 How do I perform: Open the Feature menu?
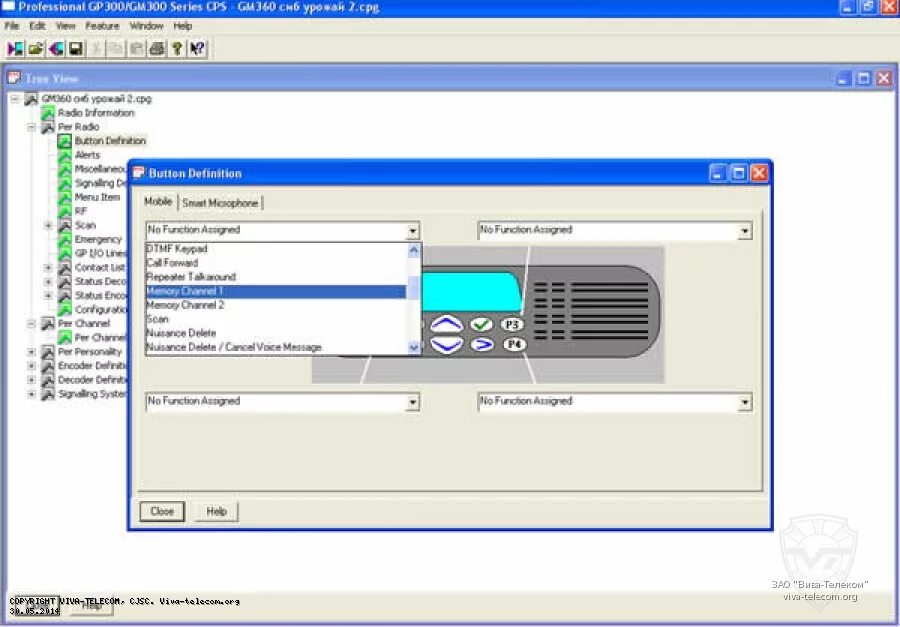pyautogui.click(x=102, y=26)
